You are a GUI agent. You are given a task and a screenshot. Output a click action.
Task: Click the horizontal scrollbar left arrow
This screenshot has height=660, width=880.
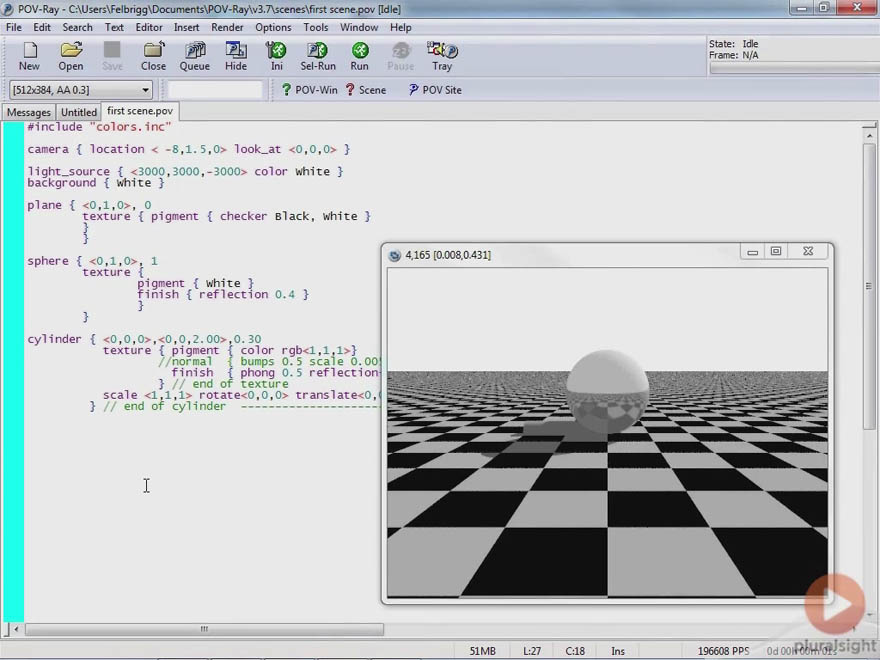tap(16, 629)
